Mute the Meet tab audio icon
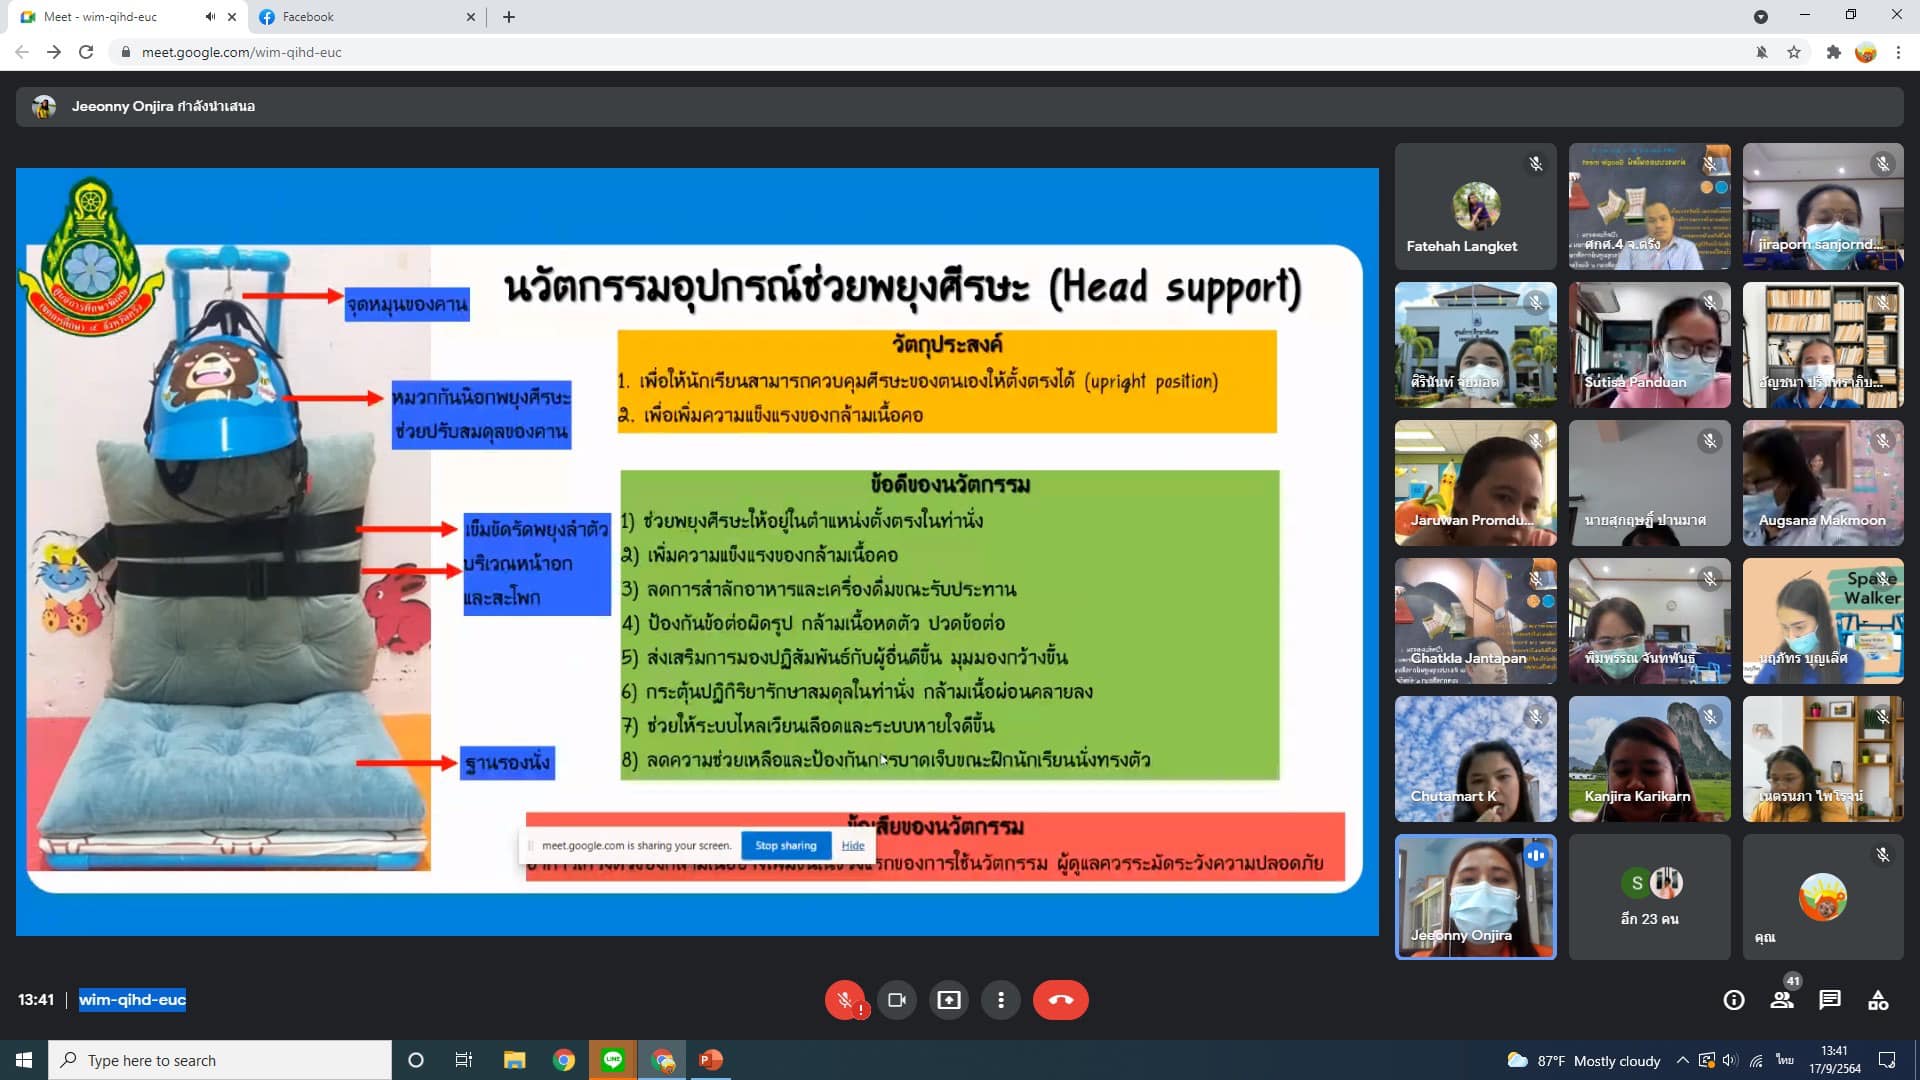 210,17
